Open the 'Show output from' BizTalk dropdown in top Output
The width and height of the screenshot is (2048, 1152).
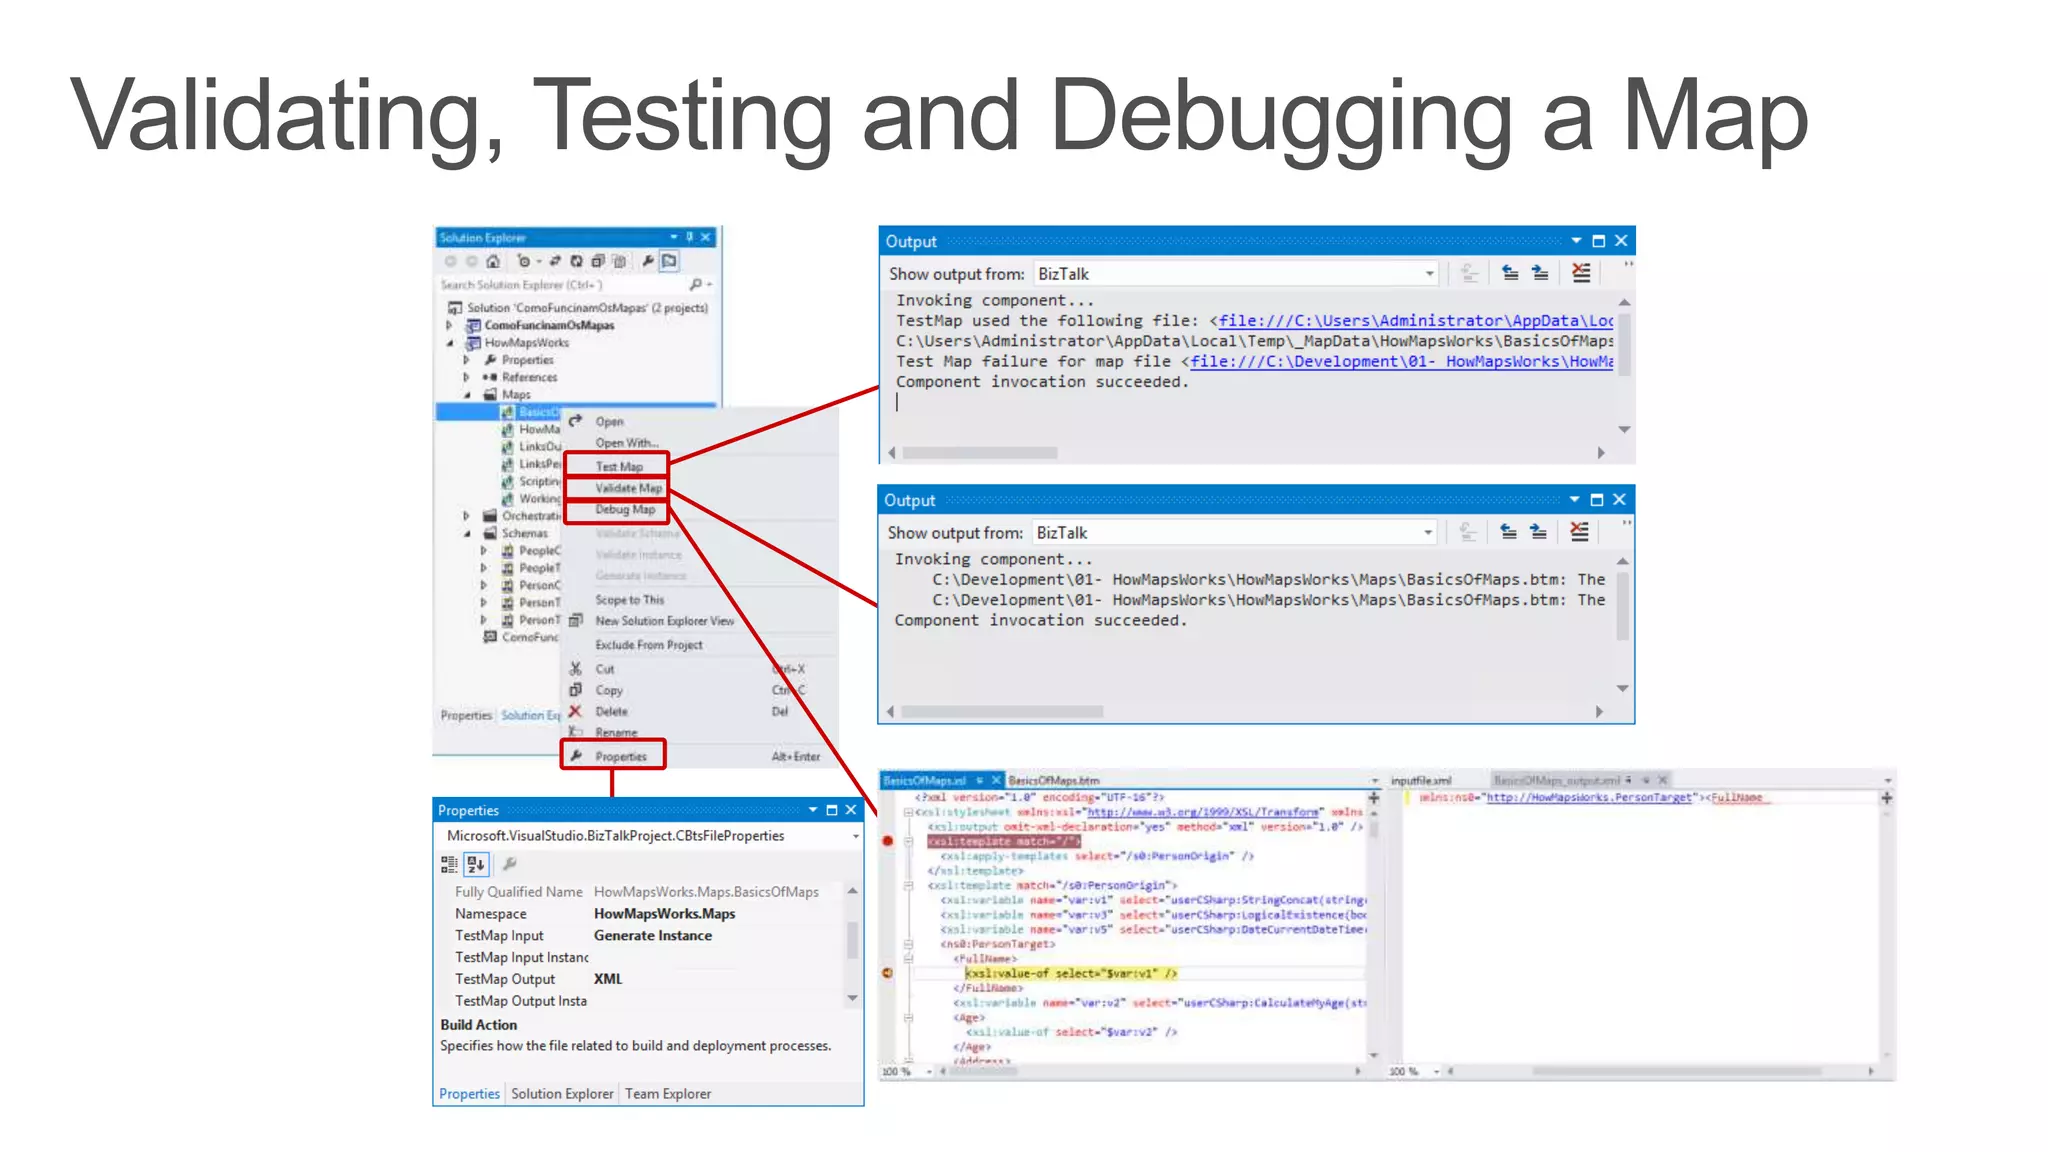pyautogui.click(x=1429, y=274)
